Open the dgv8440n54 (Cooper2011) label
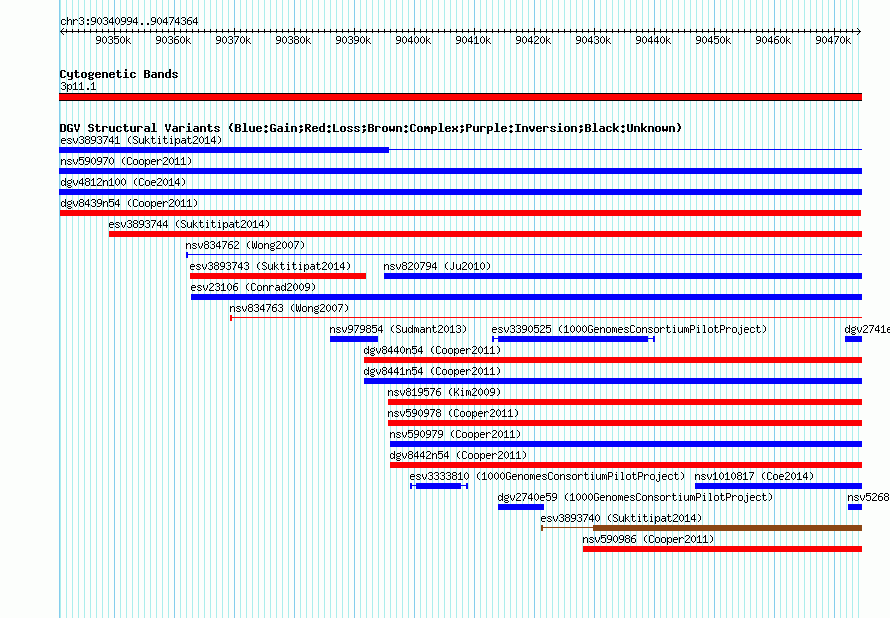 433,350
